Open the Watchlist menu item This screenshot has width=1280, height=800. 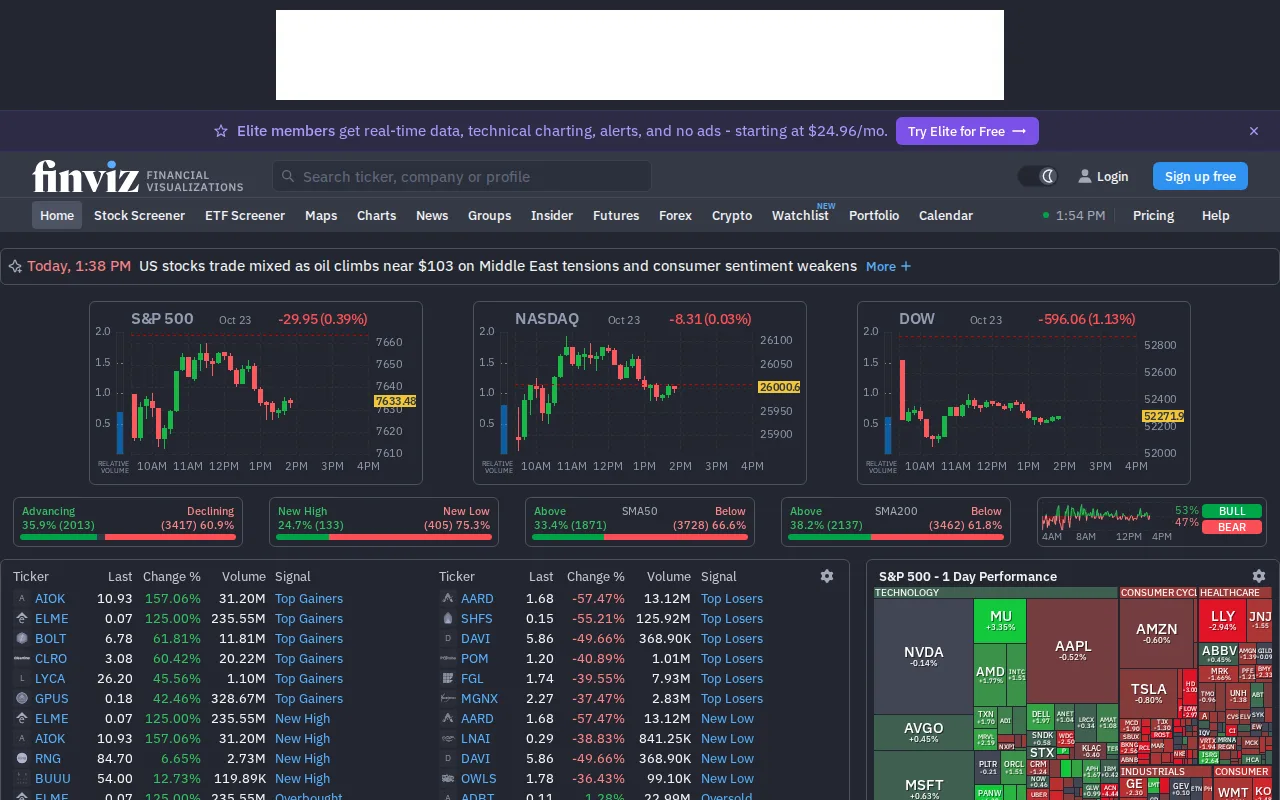[800, 215]
